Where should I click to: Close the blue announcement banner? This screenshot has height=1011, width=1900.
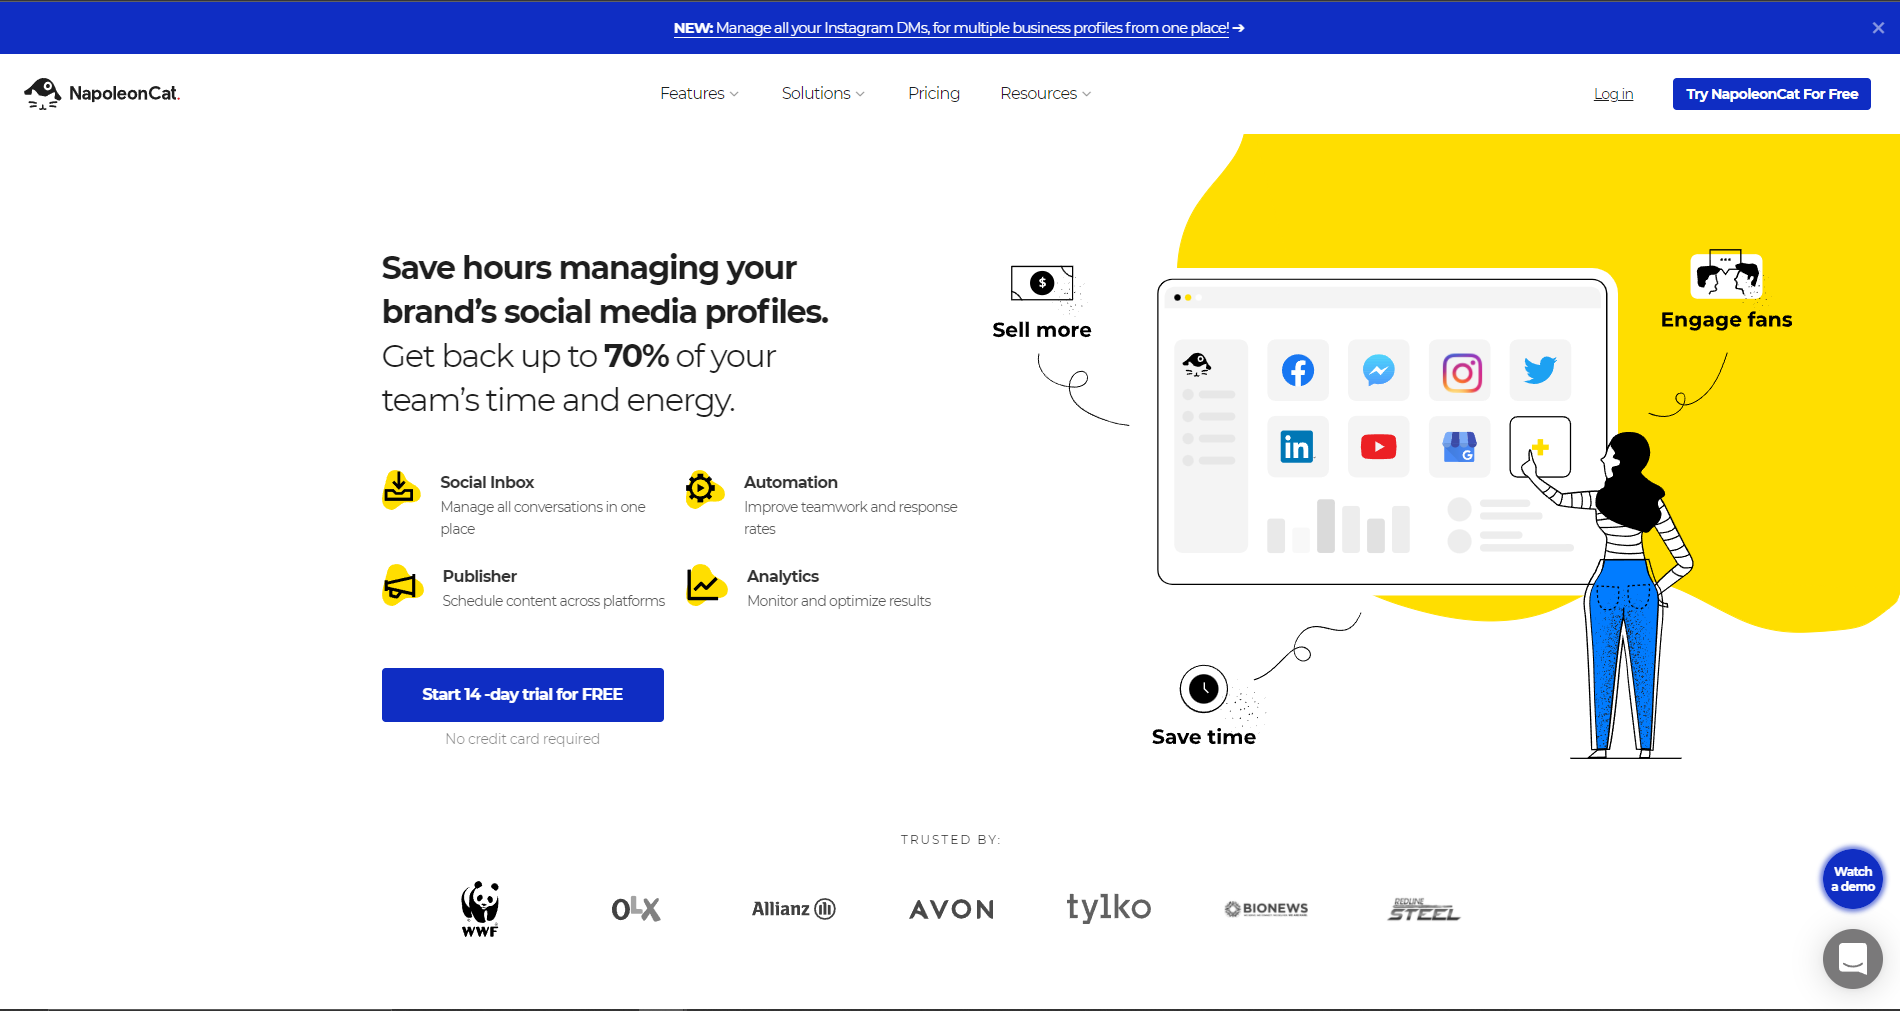1878,28
